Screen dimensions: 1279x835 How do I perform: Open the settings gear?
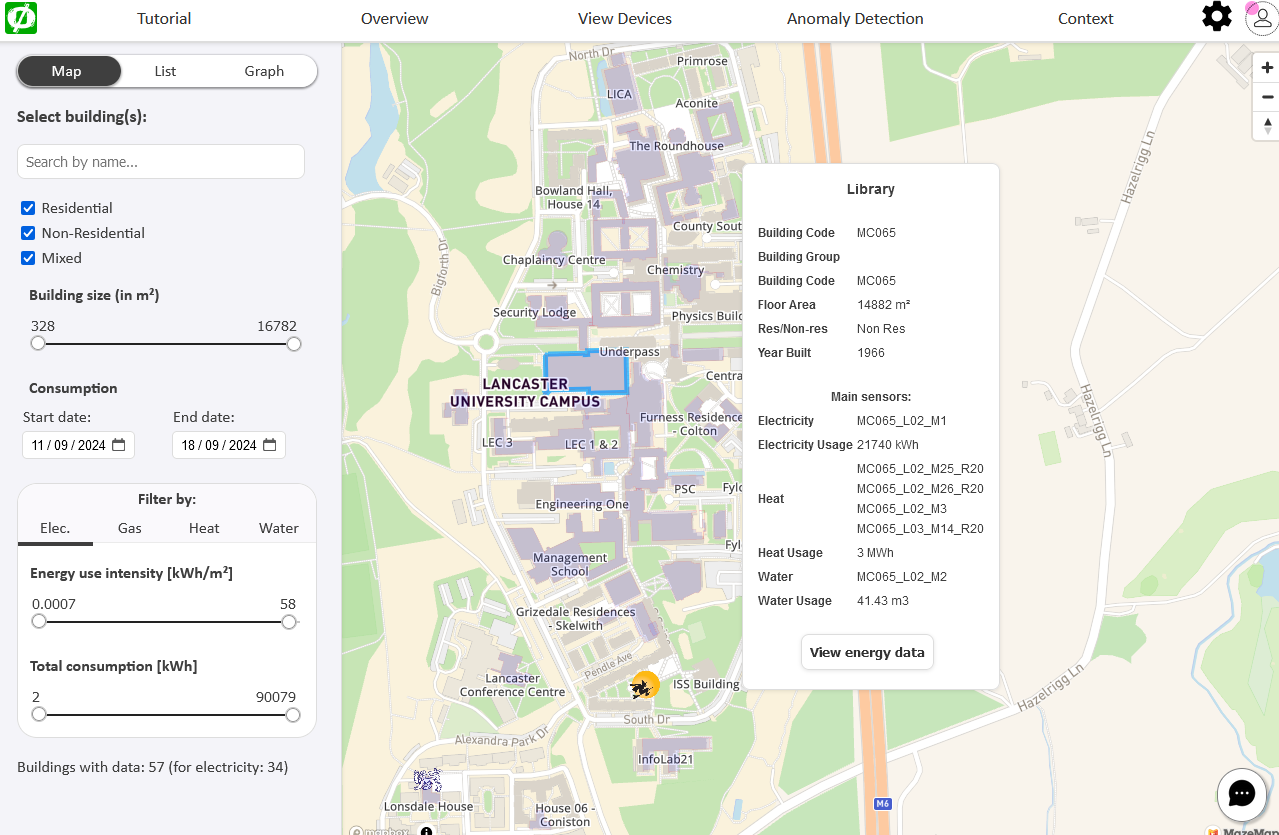point(1216,17)
